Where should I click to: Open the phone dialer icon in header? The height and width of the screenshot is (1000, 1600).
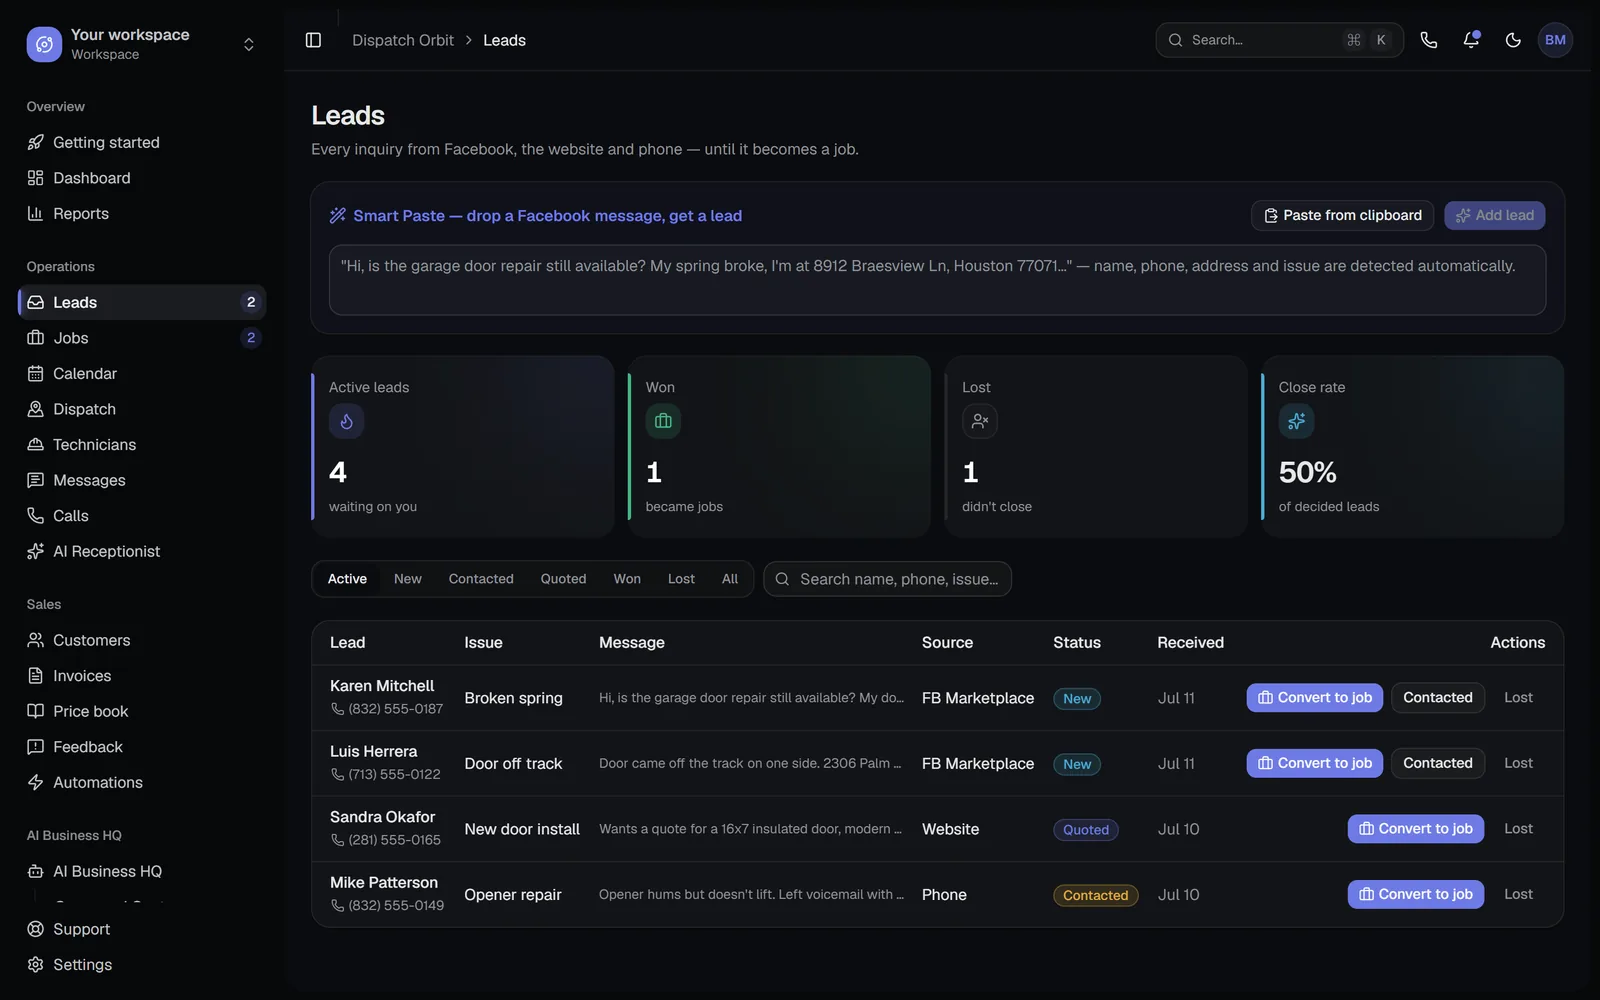[x=1429, y=40]
